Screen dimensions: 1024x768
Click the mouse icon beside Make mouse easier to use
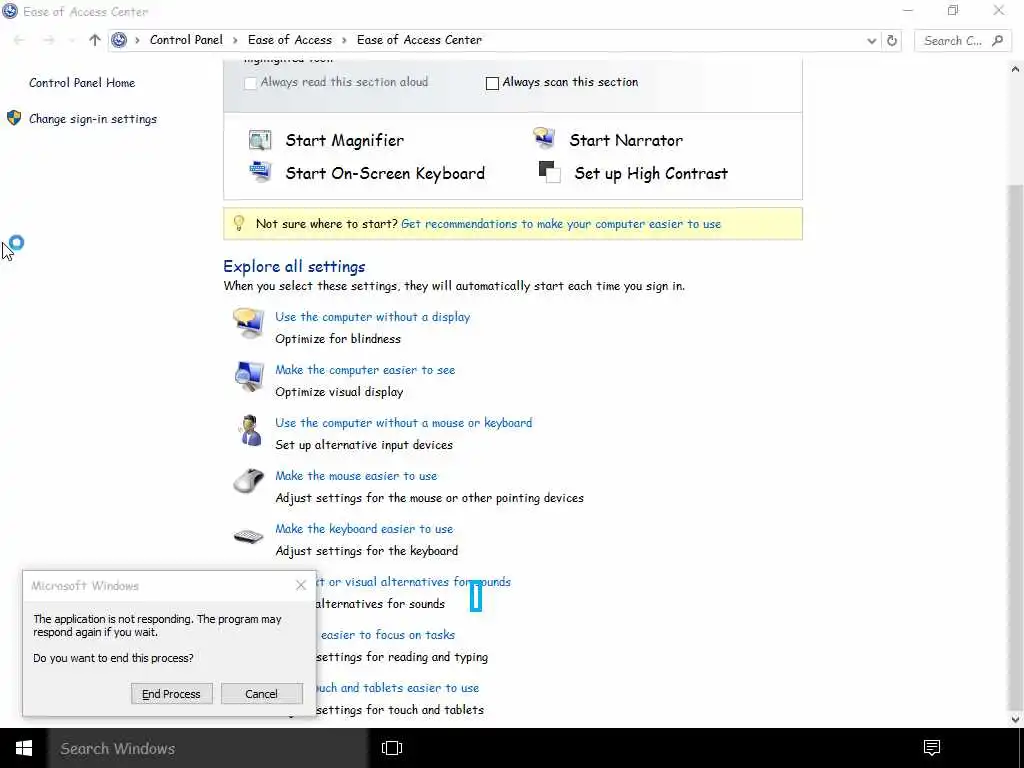[x=248, y=481]
